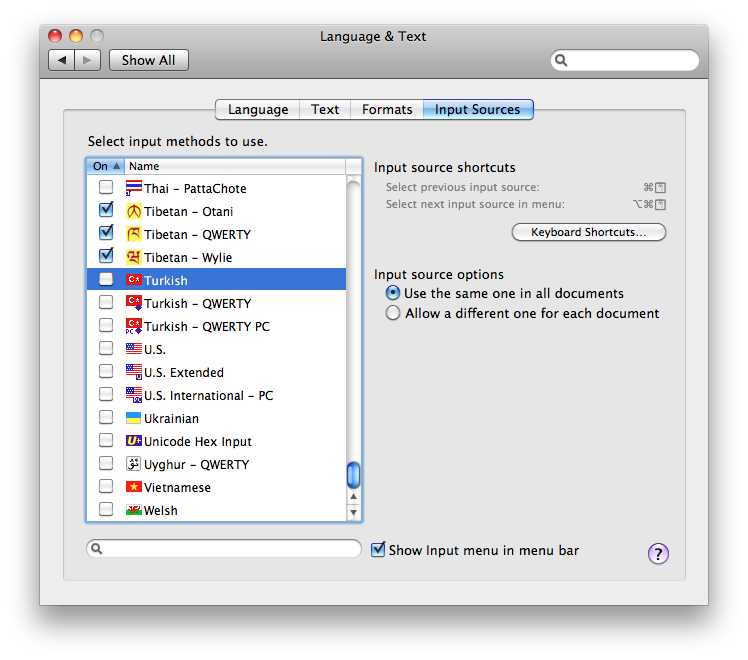Screen dimensions: 748x660
Task: Switch to the Formats tab
Action: (387, 110)
